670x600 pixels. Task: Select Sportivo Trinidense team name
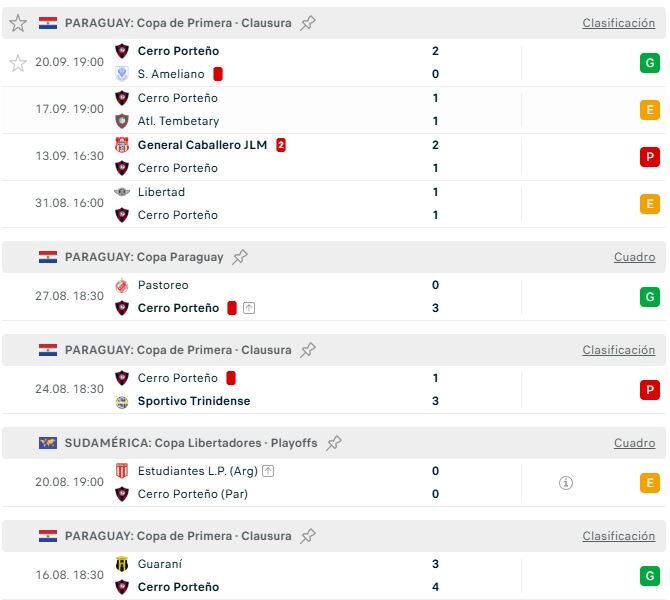(x=194, y=401)
